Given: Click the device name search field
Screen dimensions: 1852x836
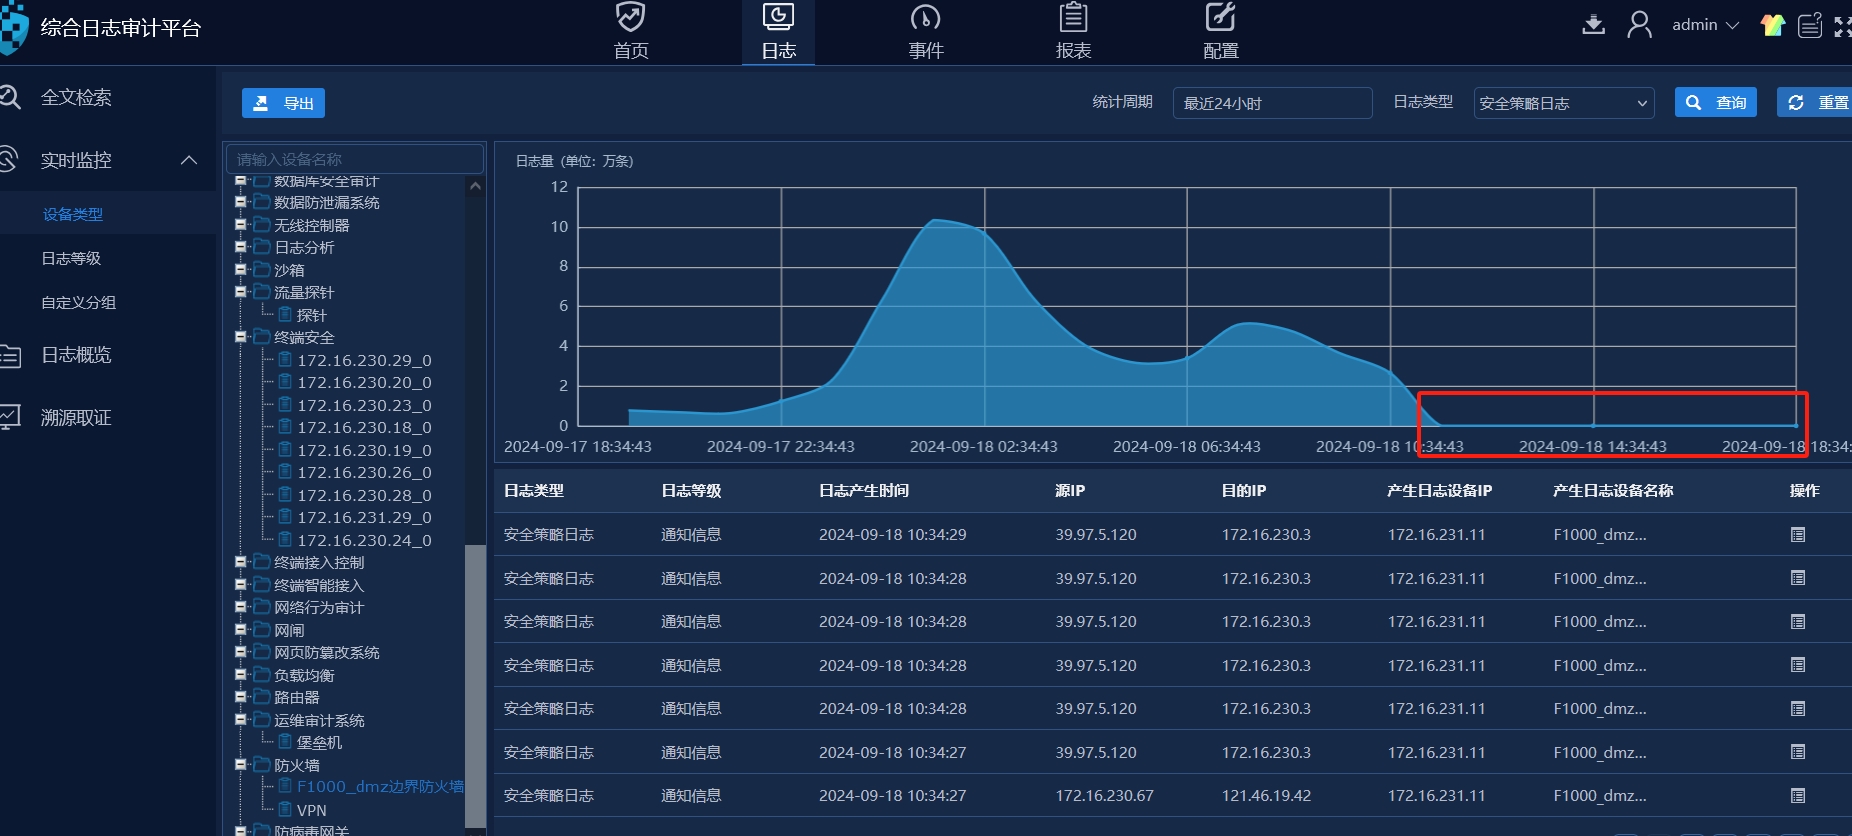Looking at the screenshot, I should pyautogui.click(x=355, y=159).
